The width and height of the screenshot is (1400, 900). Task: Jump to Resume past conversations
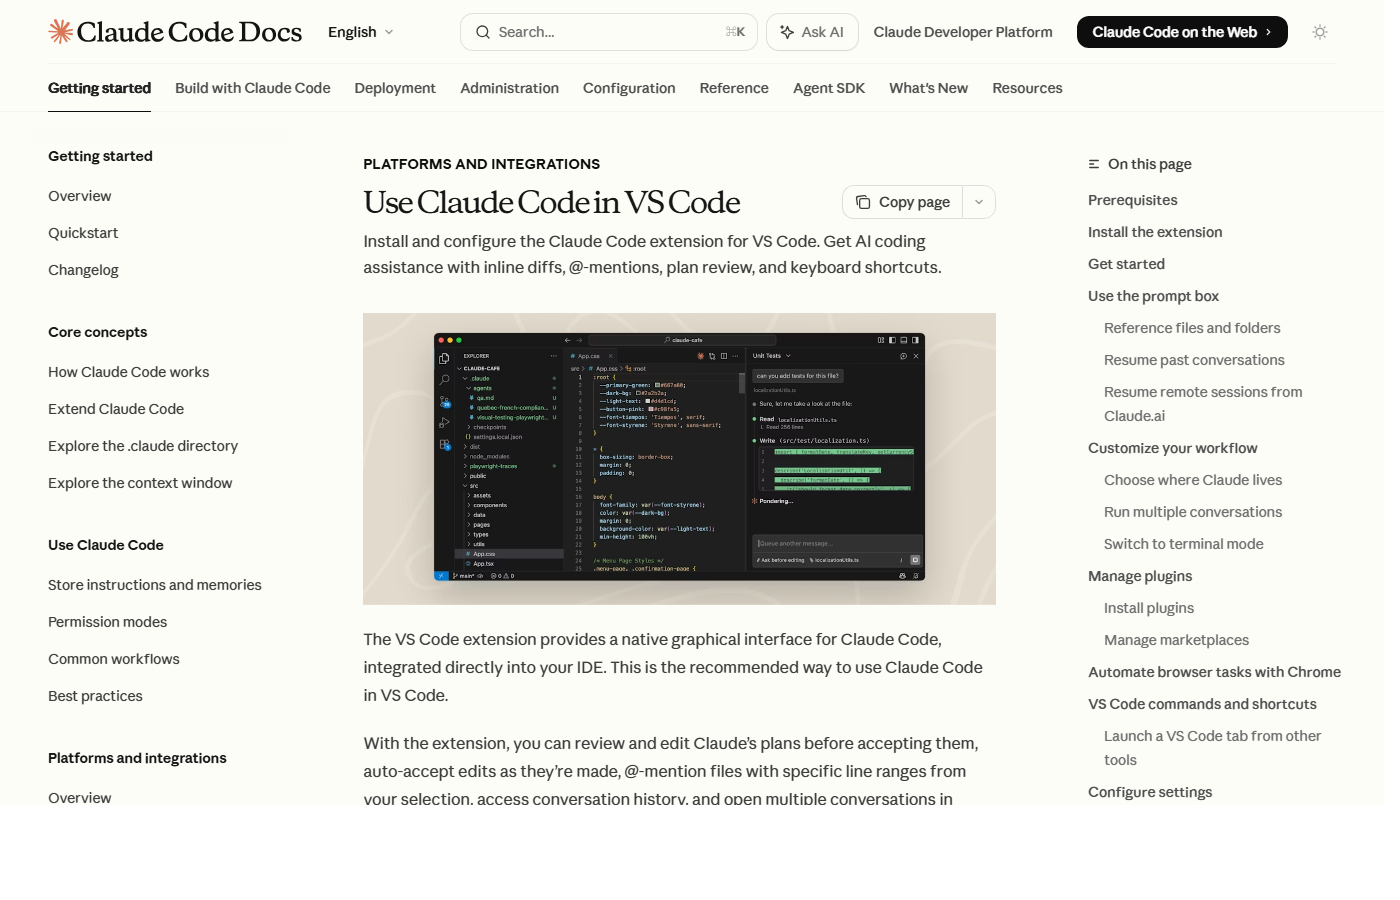(1194, 360)
